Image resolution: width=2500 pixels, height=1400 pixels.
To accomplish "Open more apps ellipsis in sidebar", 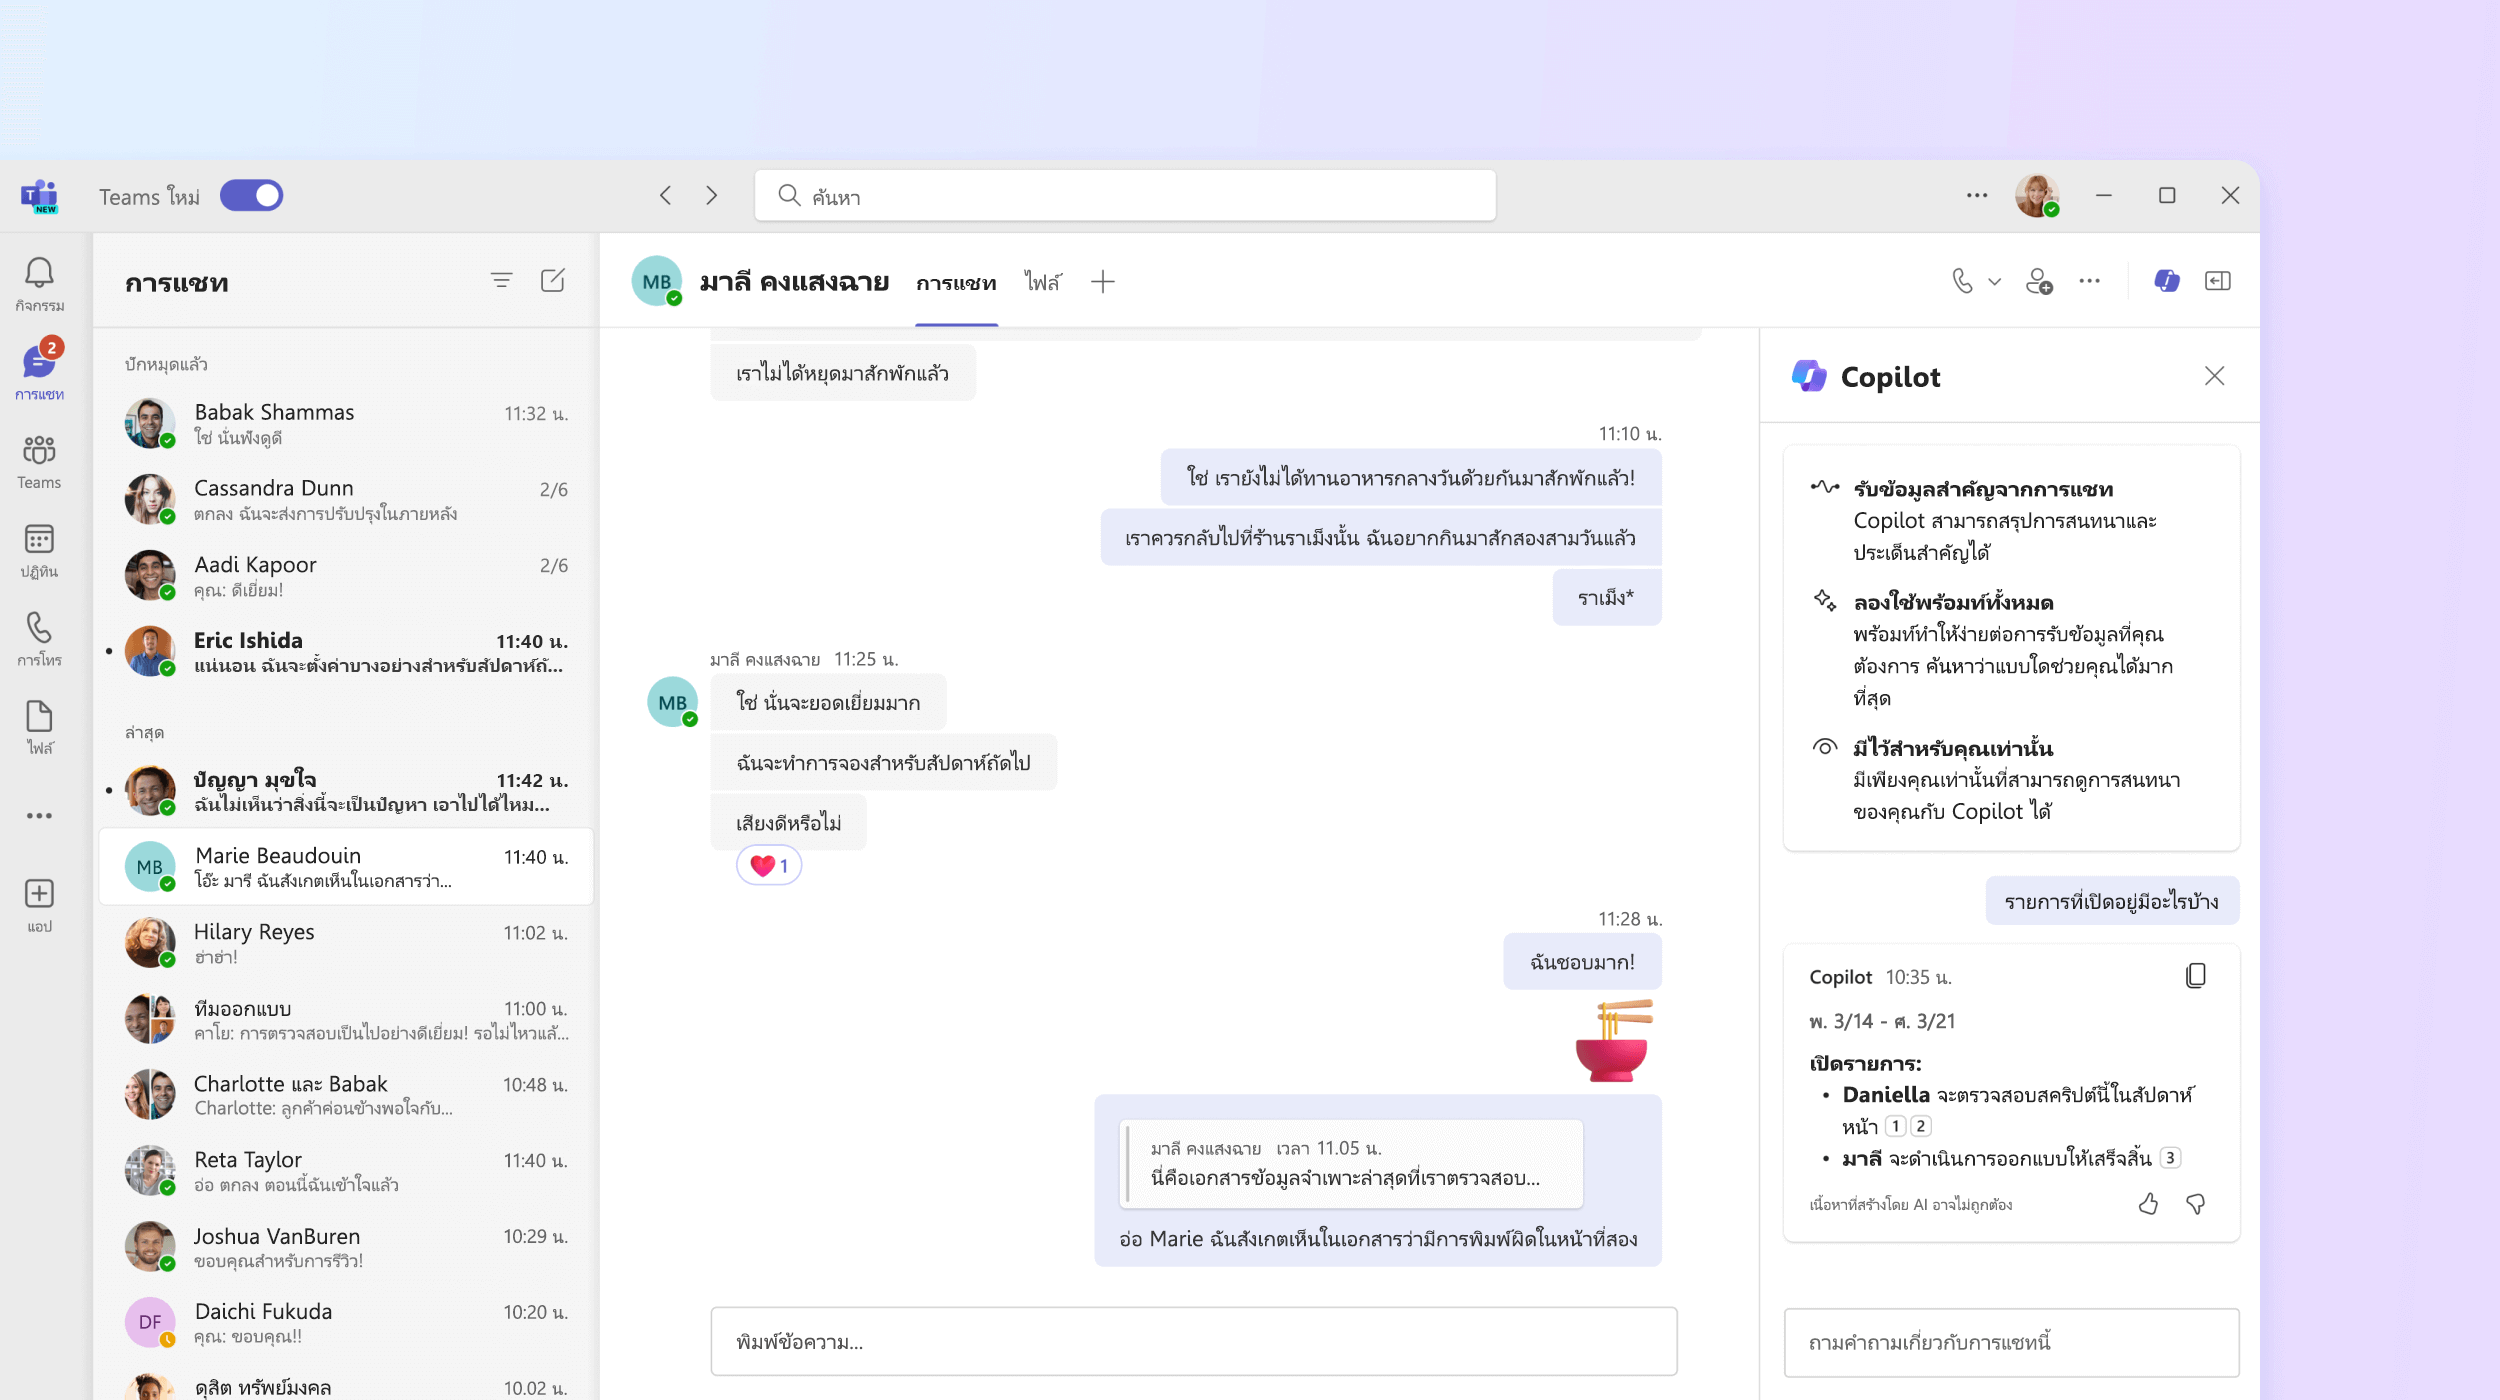I will point(39,816).
